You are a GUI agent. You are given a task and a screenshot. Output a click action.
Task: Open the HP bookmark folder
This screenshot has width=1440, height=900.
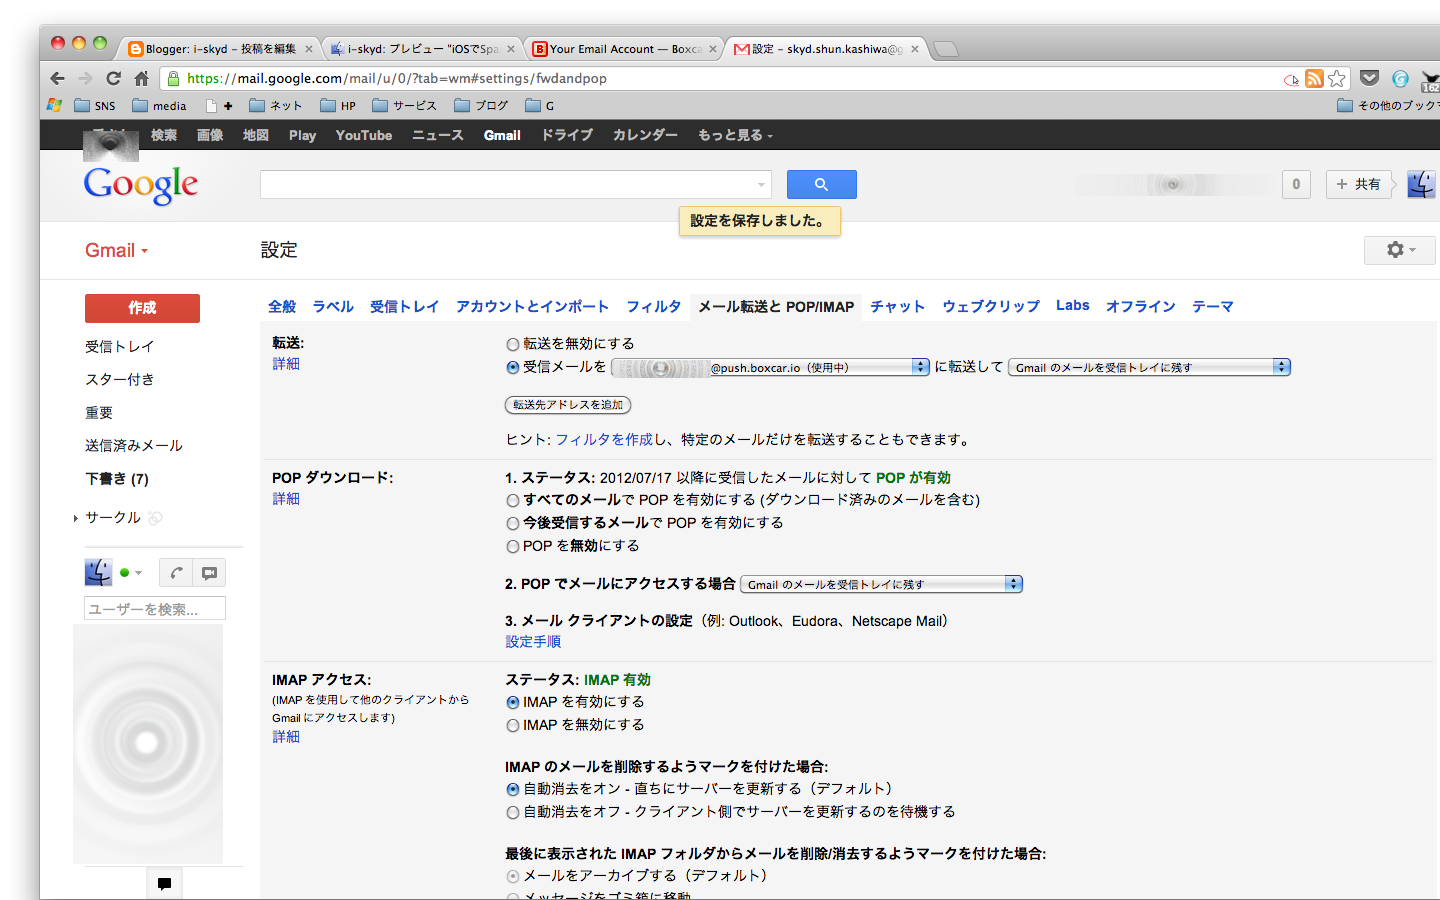coord(338,105)
